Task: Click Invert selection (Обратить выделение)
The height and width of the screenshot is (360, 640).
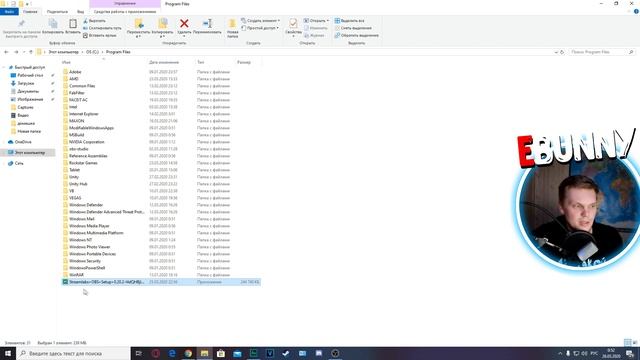Action: 357,36
